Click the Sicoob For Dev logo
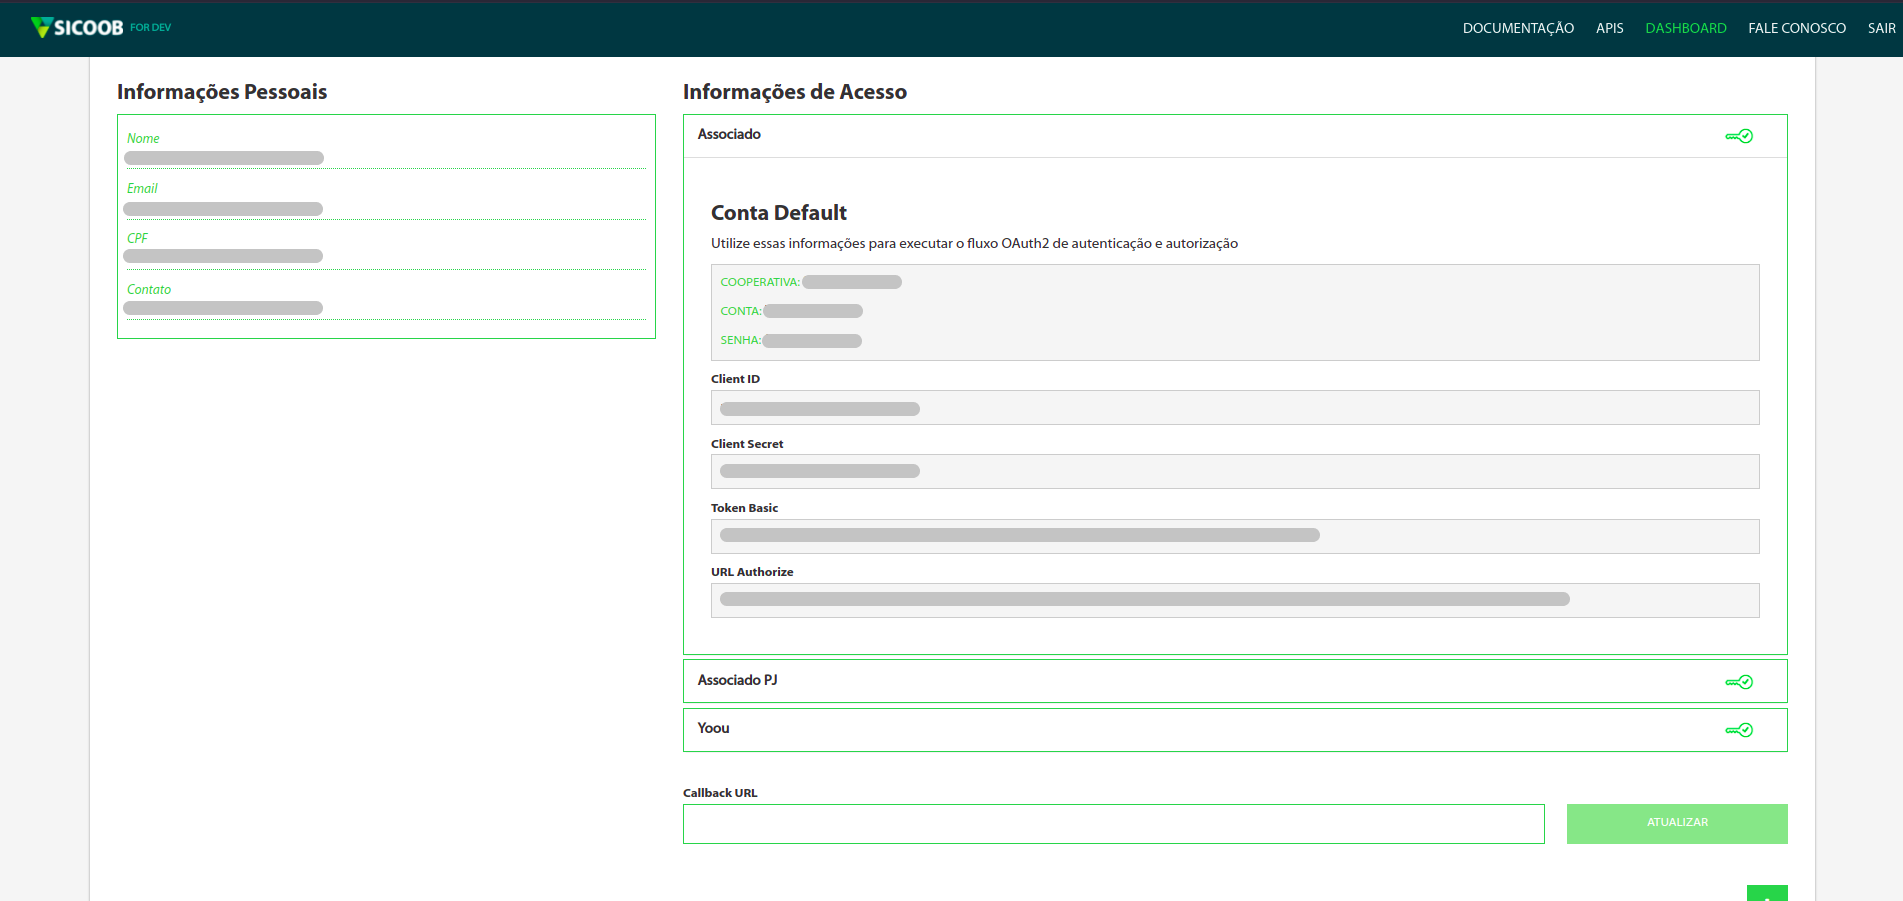Viewport: 1903px width, 901px height. tap(100, 28)
